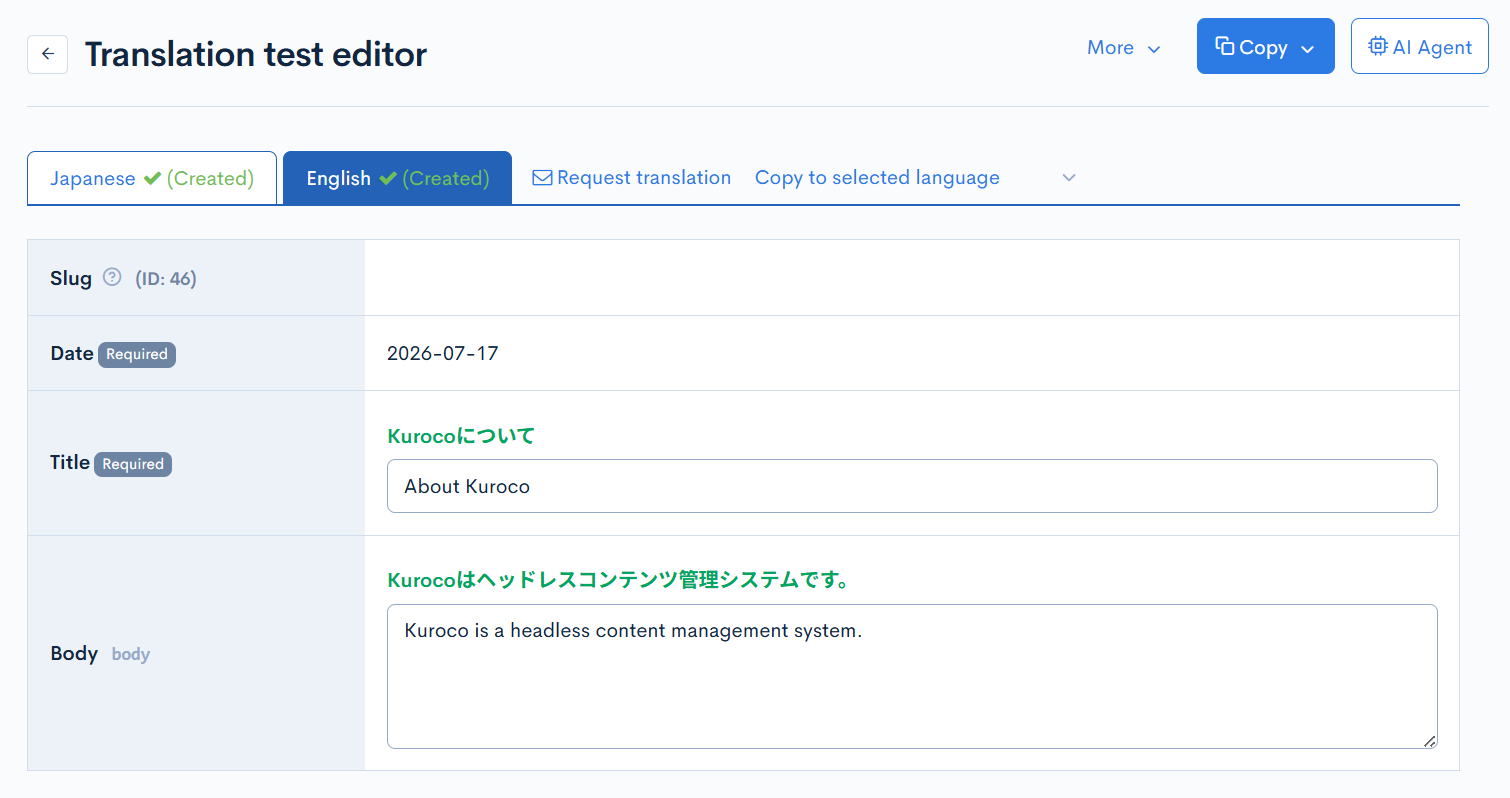1510x798 pixels.
Task: Click the blue Copy button
Action: (1265, 46)
